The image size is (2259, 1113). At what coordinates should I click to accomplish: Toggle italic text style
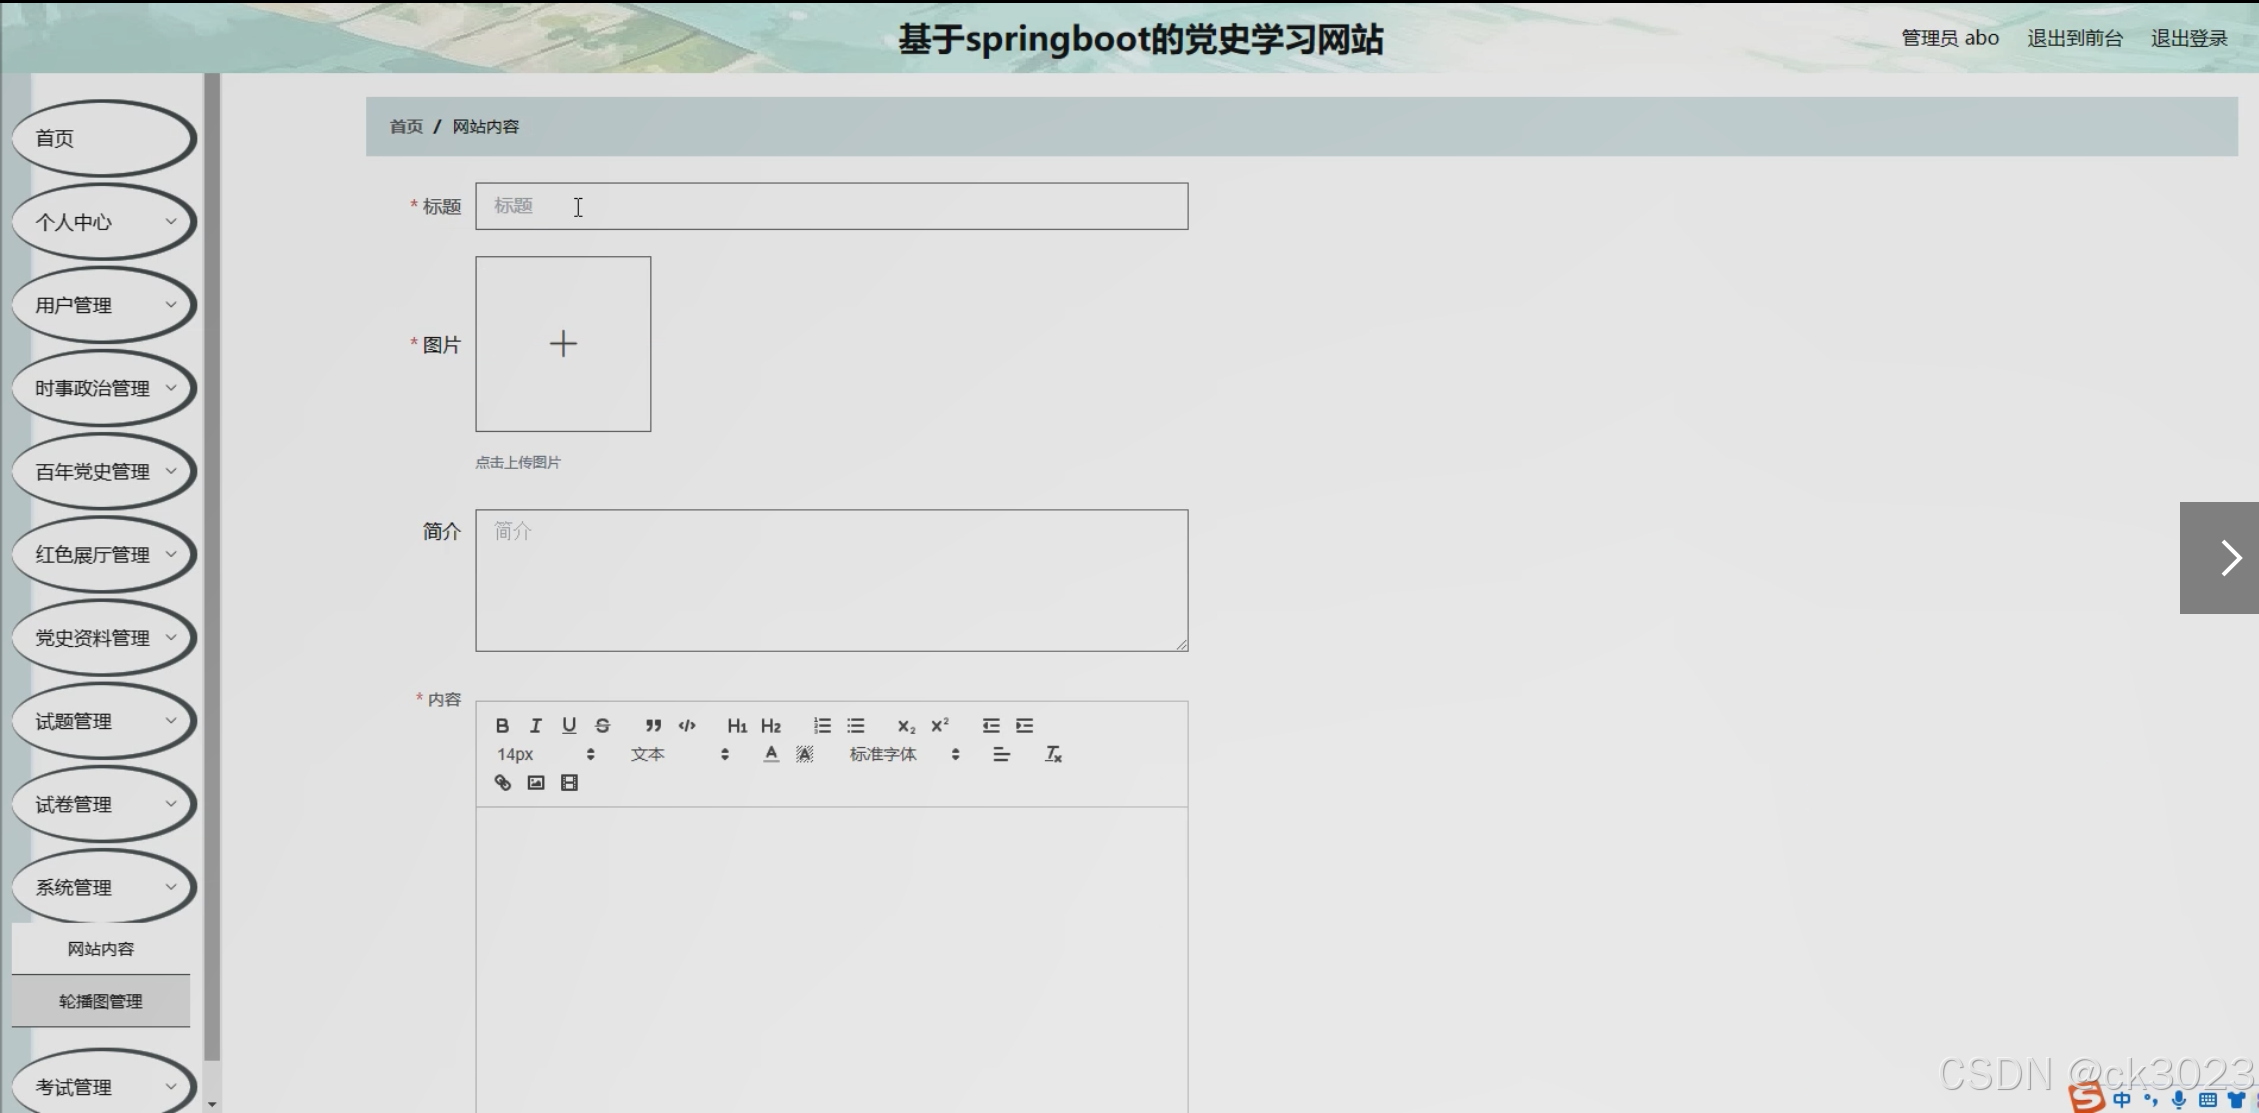pyautogui.click(x=536, y=725)
